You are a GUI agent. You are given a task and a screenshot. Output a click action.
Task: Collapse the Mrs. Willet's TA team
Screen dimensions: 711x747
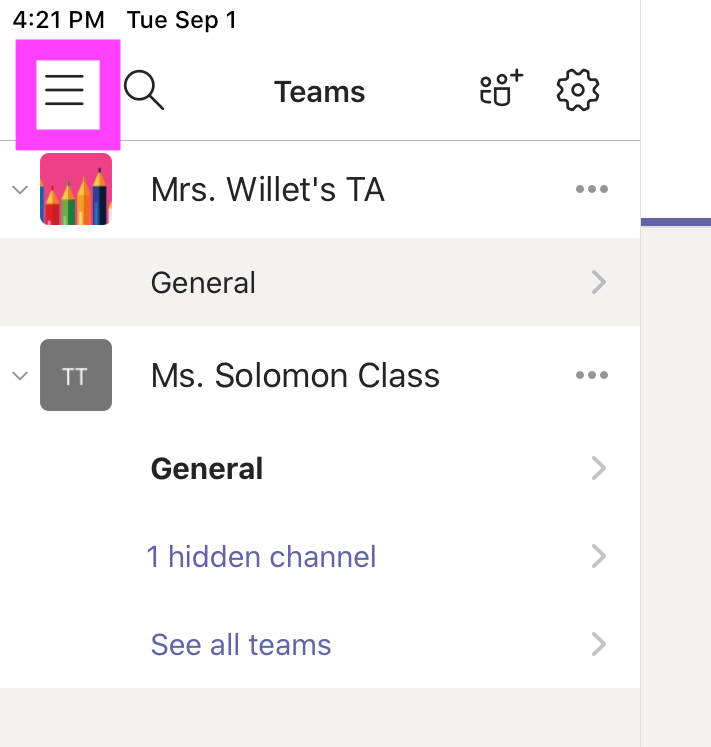(19, 189)
